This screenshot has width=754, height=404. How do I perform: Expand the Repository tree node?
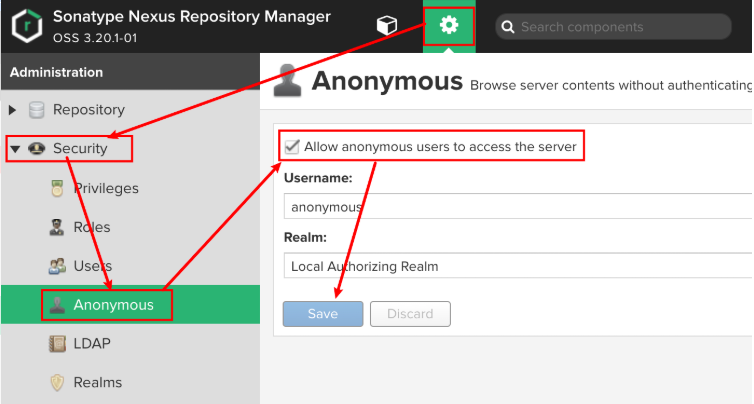point(13,110)
